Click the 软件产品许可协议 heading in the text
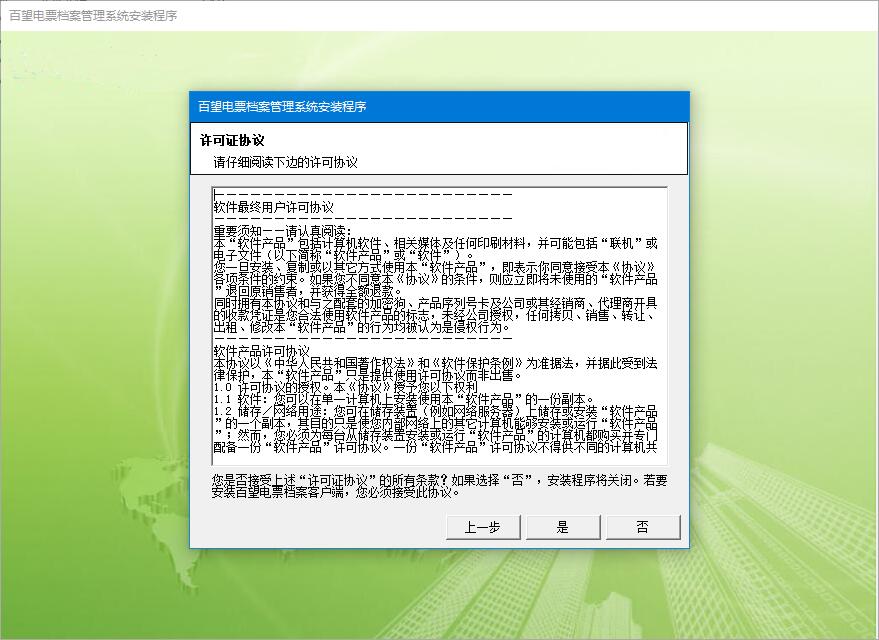The width and height of the screenshot is (879, 640). coord(262,351)
